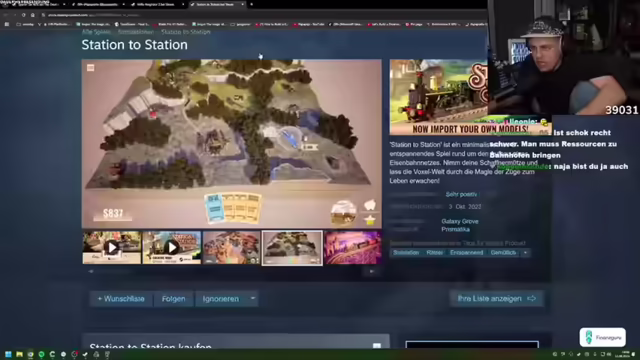Expand more tags with plus button
This screenshot has height=360, width=640.
[x=525, y=253]
